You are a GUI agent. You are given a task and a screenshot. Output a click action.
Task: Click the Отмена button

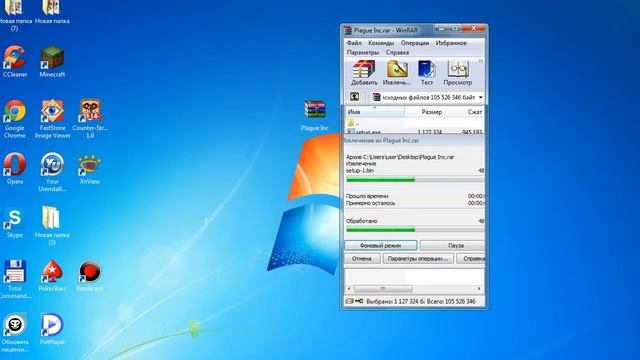(362, 258)
